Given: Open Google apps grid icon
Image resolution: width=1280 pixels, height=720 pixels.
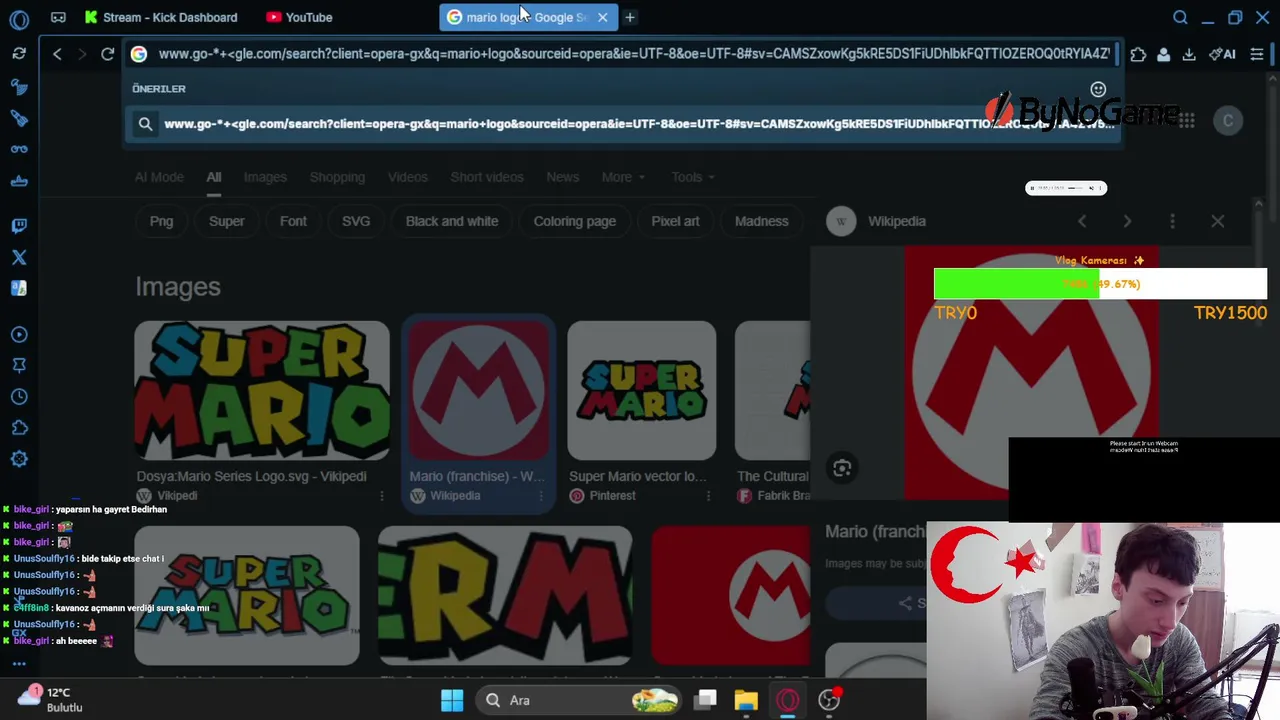Looking at the screenshot, I should (1186, 121).
